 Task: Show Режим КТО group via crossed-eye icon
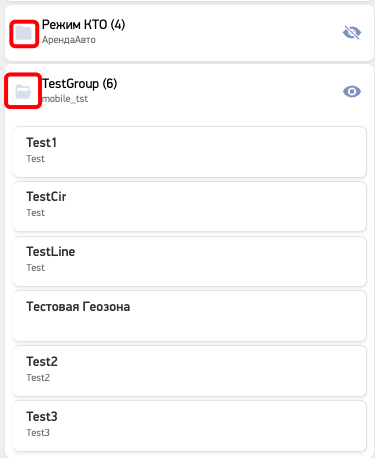click(x=352, y=33)
